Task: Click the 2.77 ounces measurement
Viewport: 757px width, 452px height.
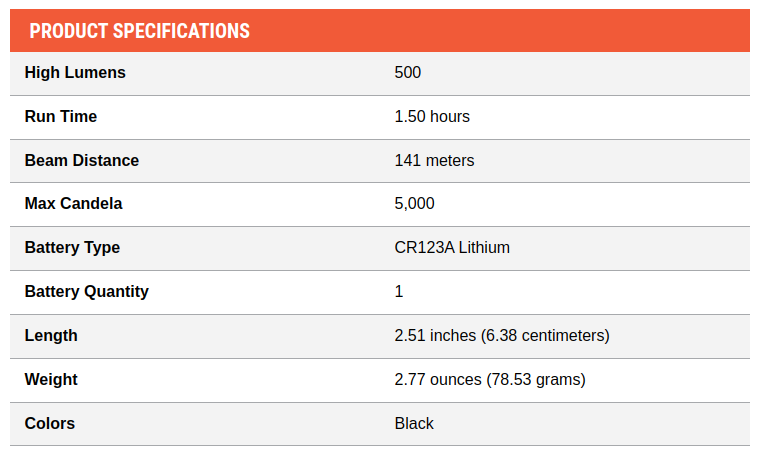Action: tap(438, 380)
